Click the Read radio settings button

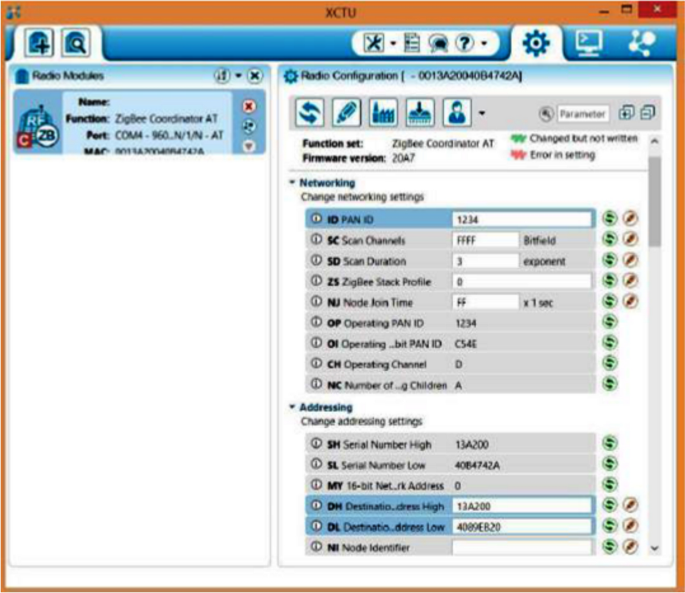pyautogui.click(x=309, y=112)
